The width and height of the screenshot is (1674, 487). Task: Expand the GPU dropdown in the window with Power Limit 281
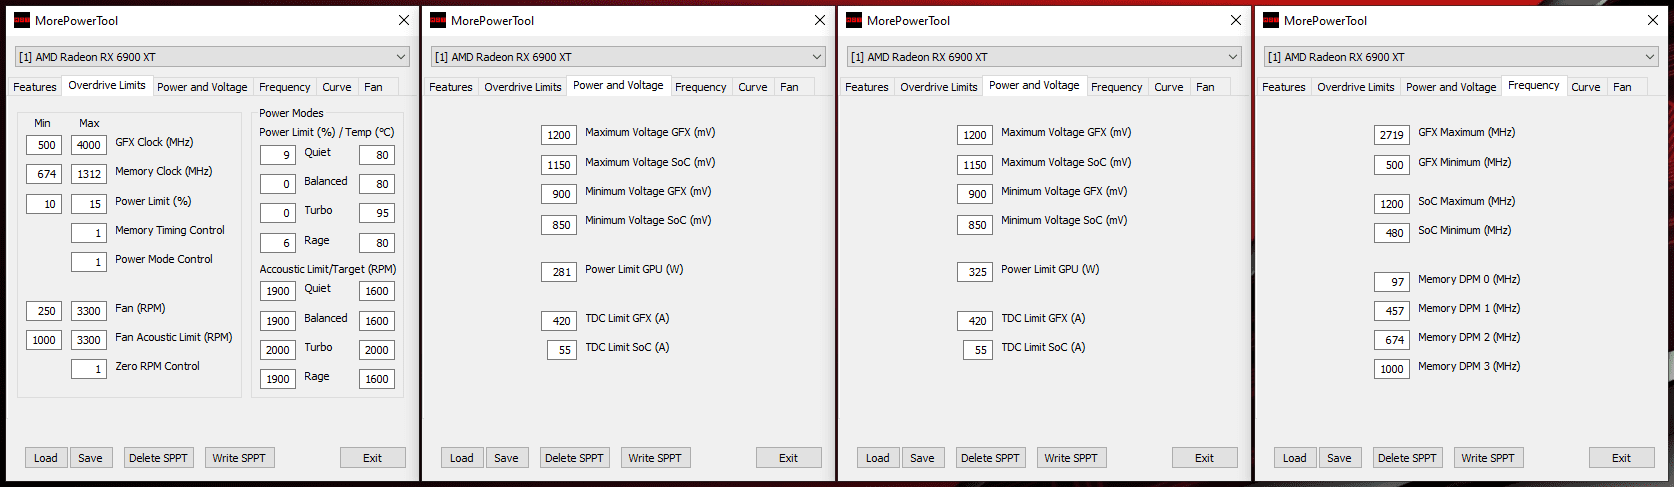coord(628,57)
